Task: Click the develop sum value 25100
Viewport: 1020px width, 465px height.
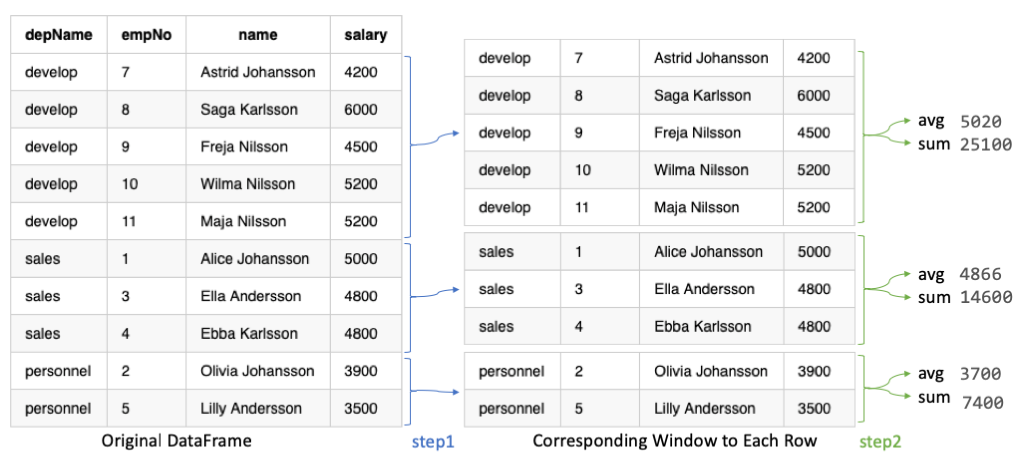Action: coord(985,145)
